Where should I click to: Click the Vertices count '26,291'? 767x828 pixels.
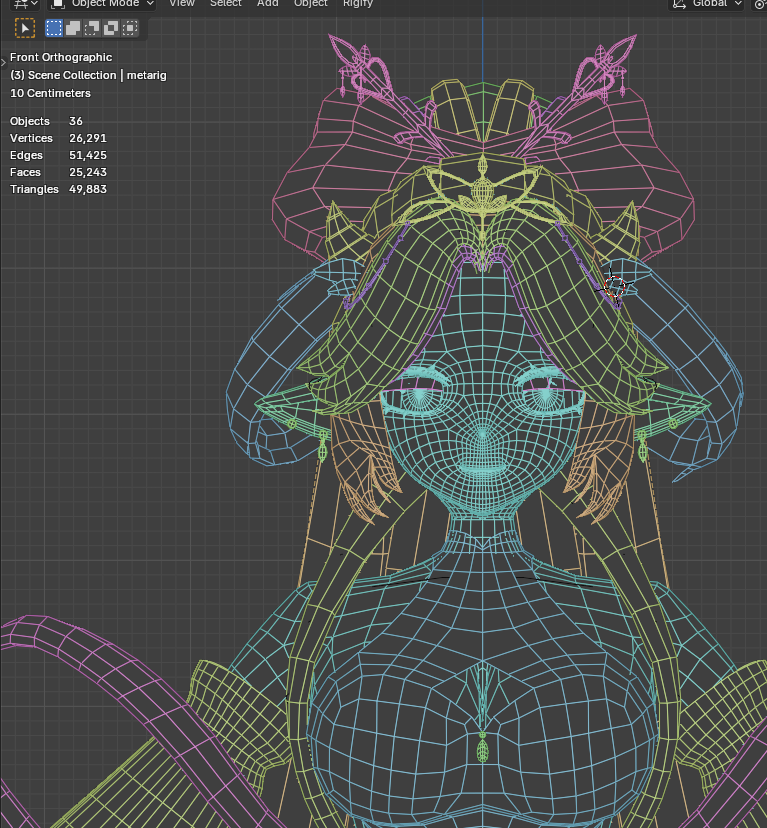point(88,138)
